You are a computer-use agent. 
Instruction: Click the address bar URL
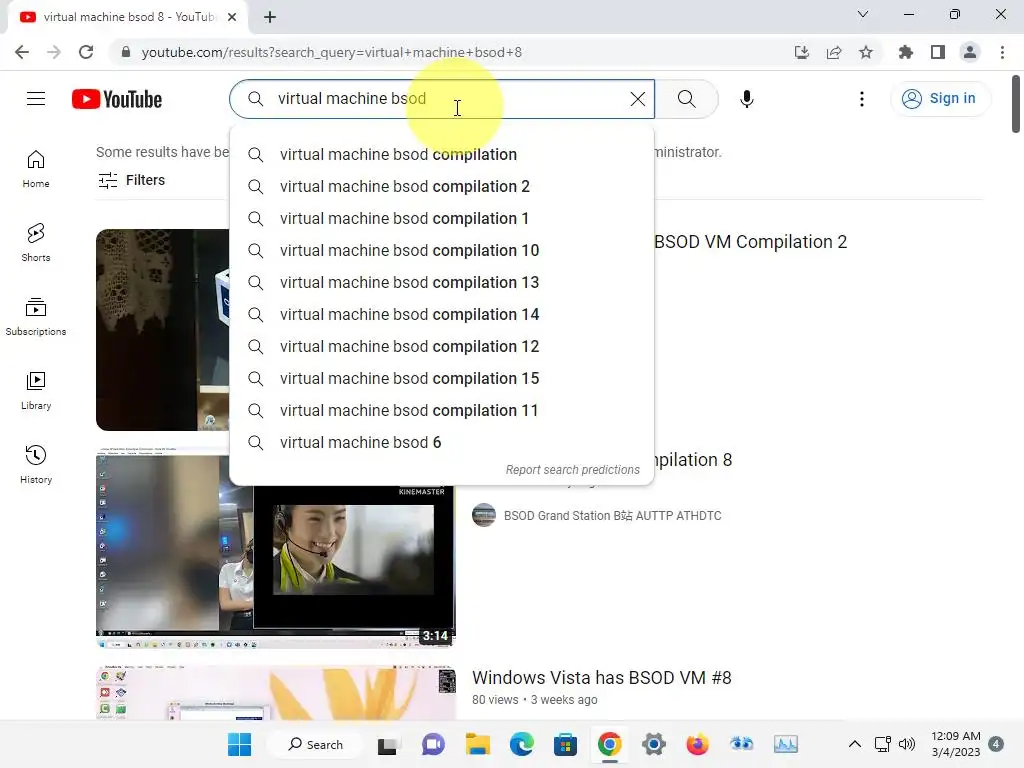332,52
